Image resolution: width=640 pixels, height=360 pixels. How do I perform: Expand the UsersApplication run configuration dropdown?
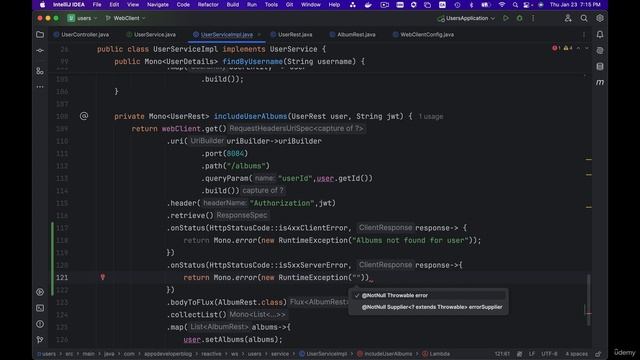pyautogui.click(x=466, y=18)
